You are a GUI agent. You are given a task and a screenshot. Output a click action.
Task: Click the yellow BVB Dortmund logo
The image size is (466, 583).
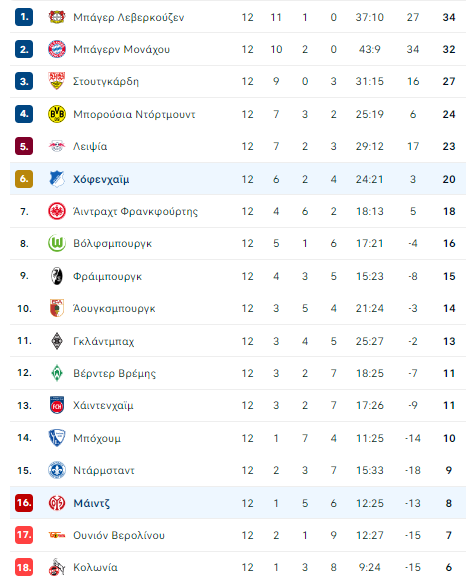(57, 114)
